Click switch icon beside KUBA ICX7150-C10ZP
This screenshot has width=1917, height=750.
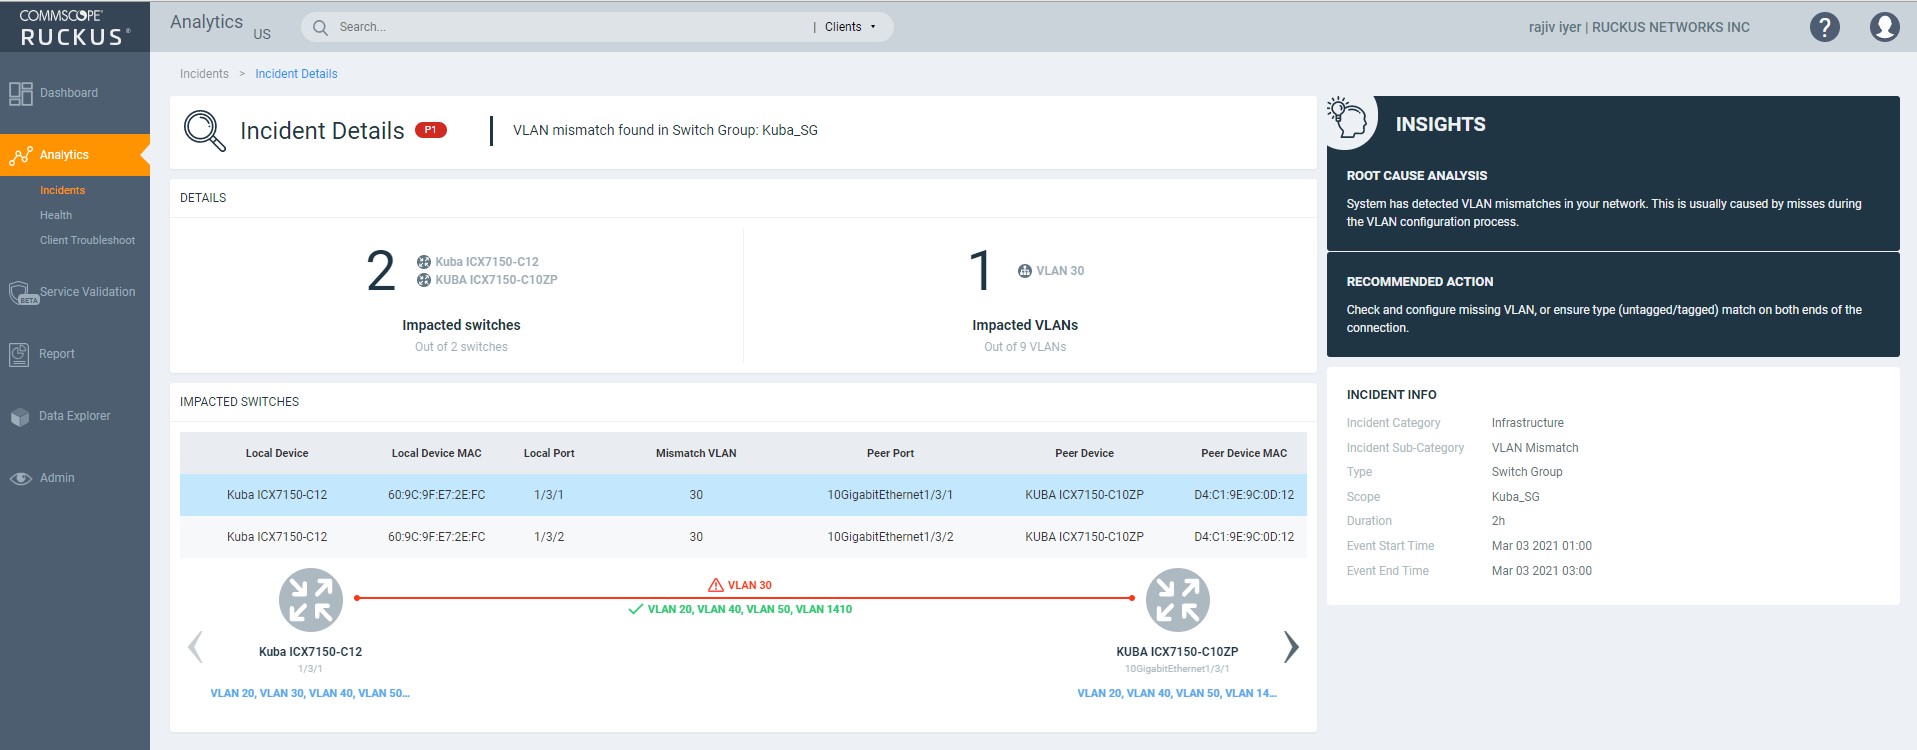tap(424, 280)
